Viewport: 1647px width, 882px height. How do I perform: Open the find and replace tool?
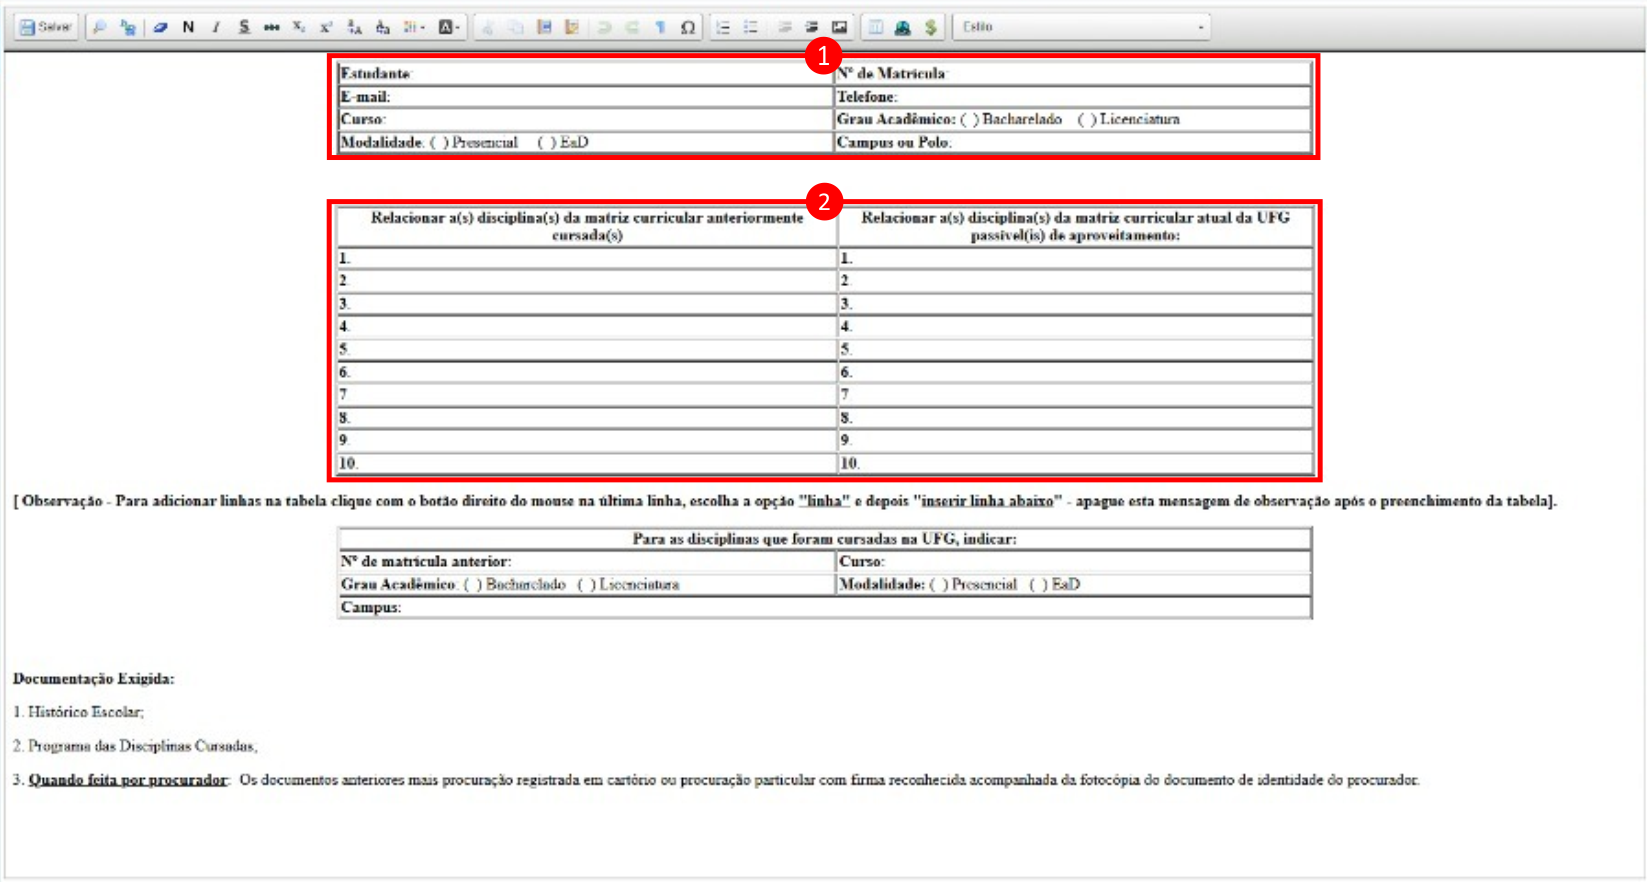128,27
